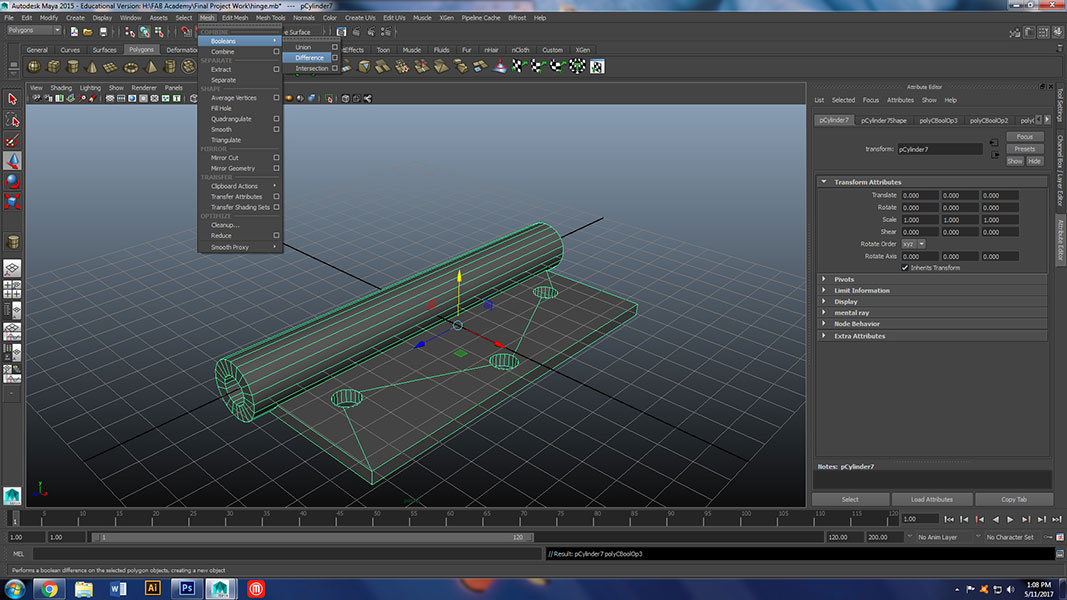This screenshot has width=1067, height=600.
Task: Activate the Lasso select tool
Action: click(12, 120)
